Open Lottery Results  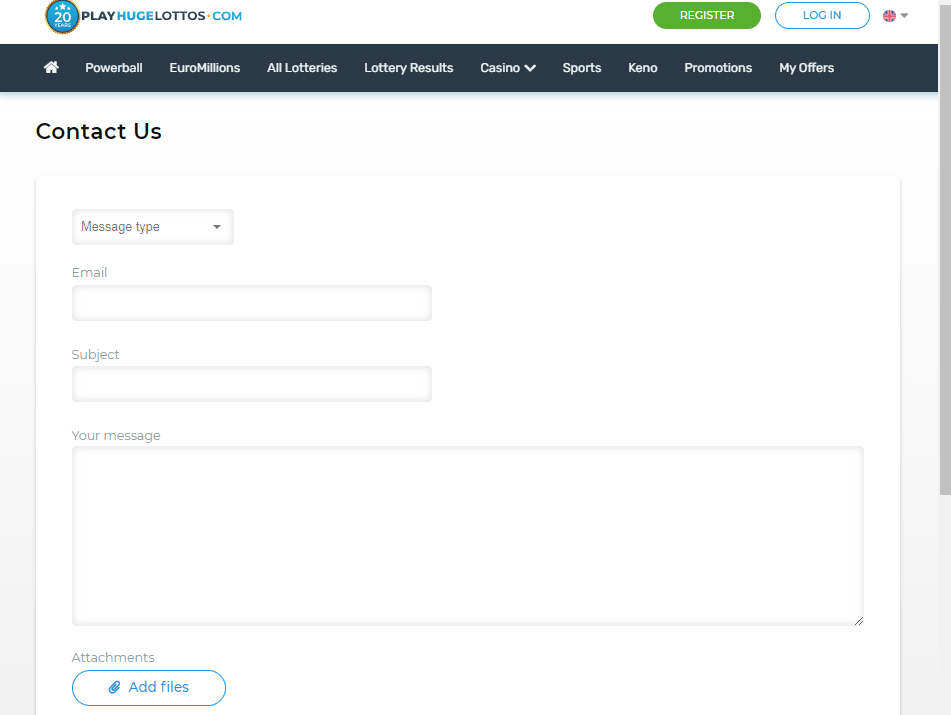pyautogui.click(x=409, y=68)
